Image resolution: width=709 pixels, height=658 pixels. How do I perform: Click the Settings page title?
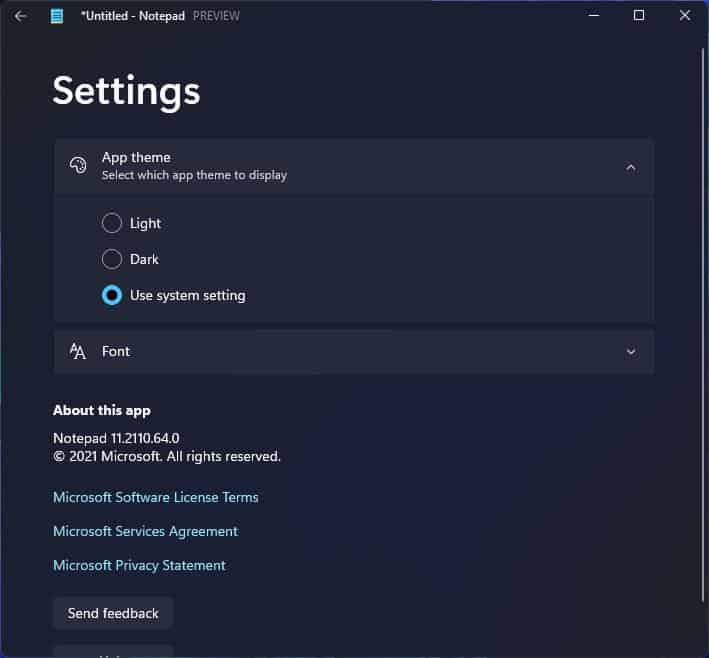[x=126, y=91]
